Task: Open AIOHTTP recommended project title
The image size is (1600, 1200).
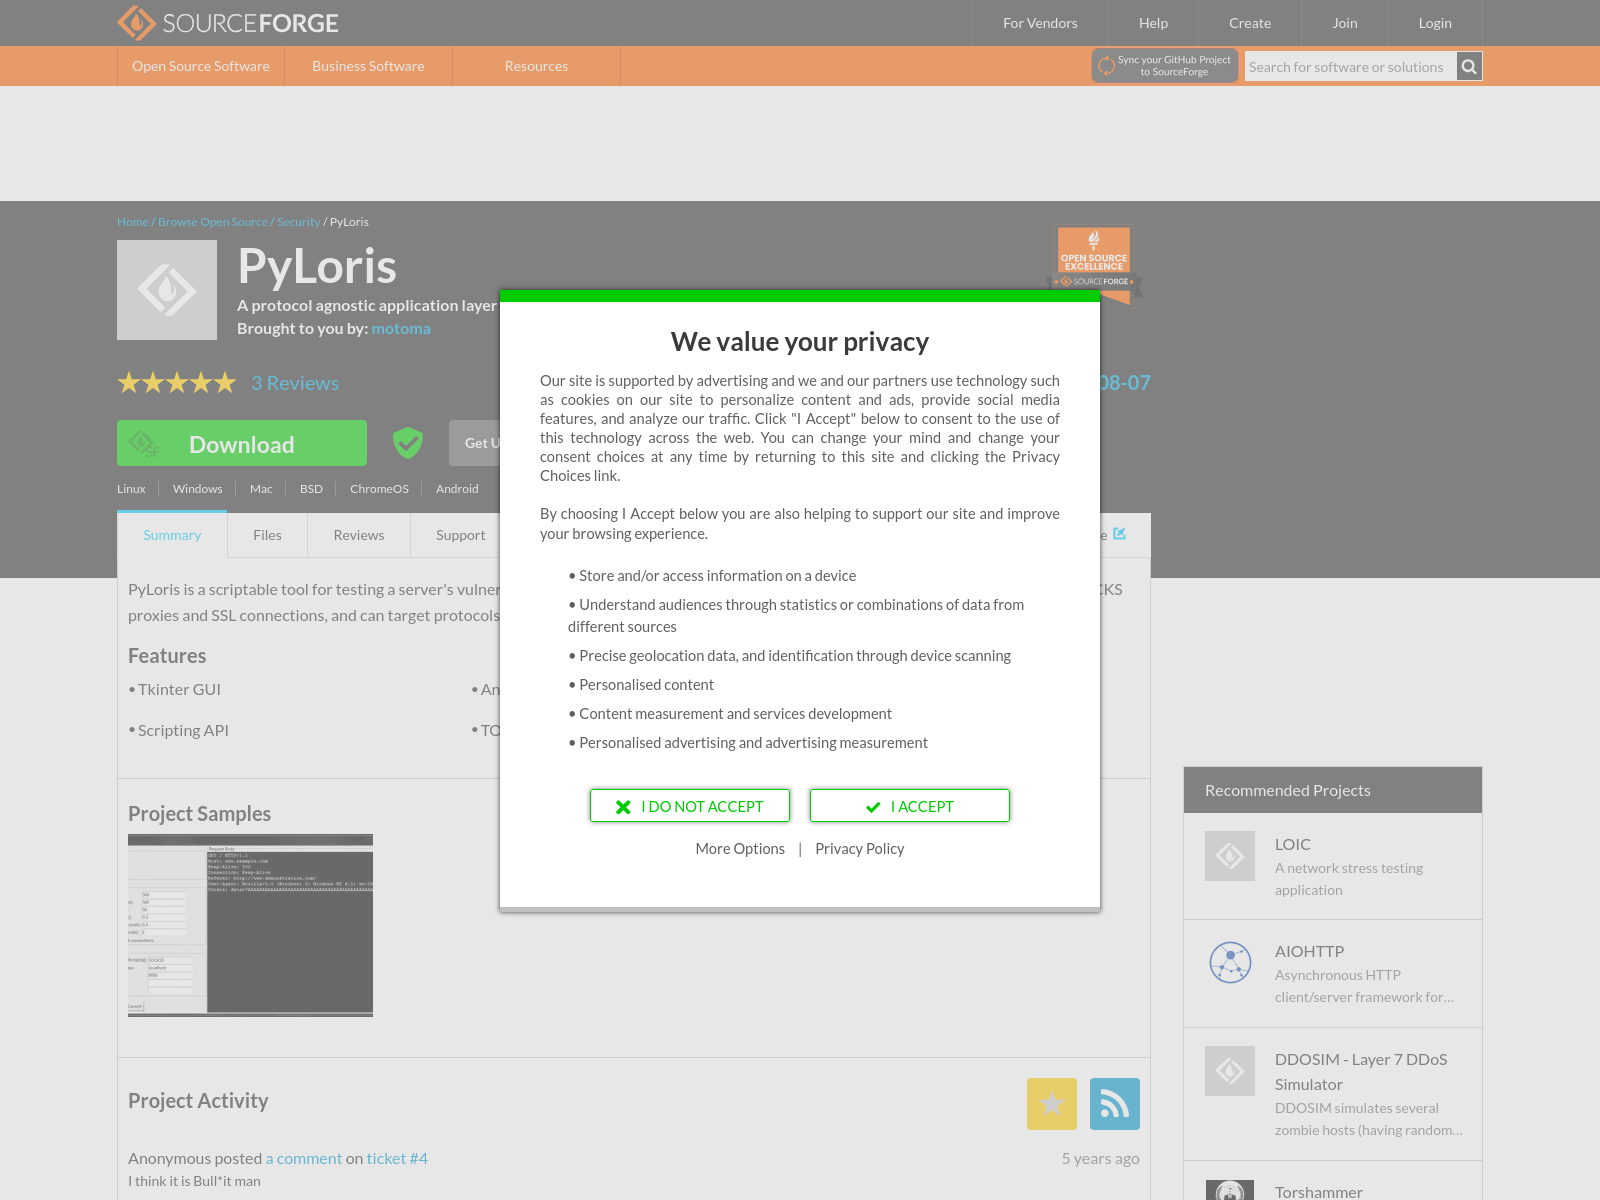Action: [1309, 951]
